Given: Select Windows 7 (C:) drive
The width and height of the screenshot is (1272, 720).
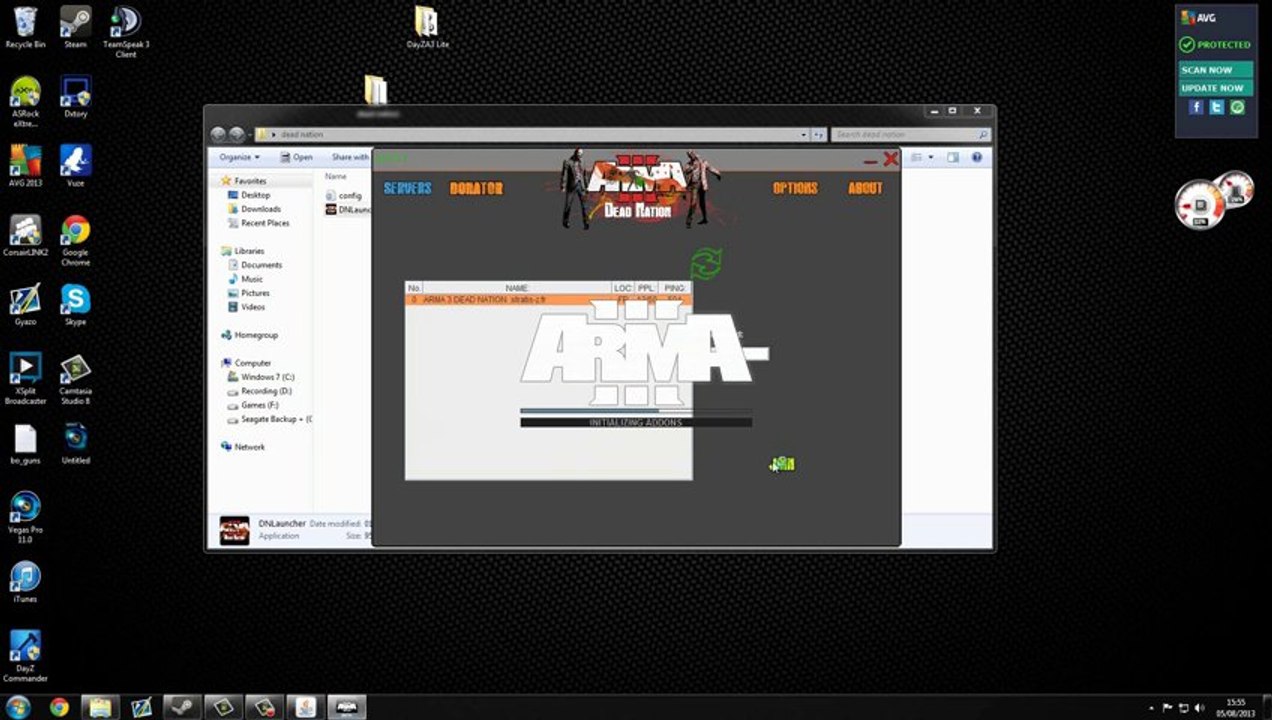Looking at the screenshot, I should 267,377.
